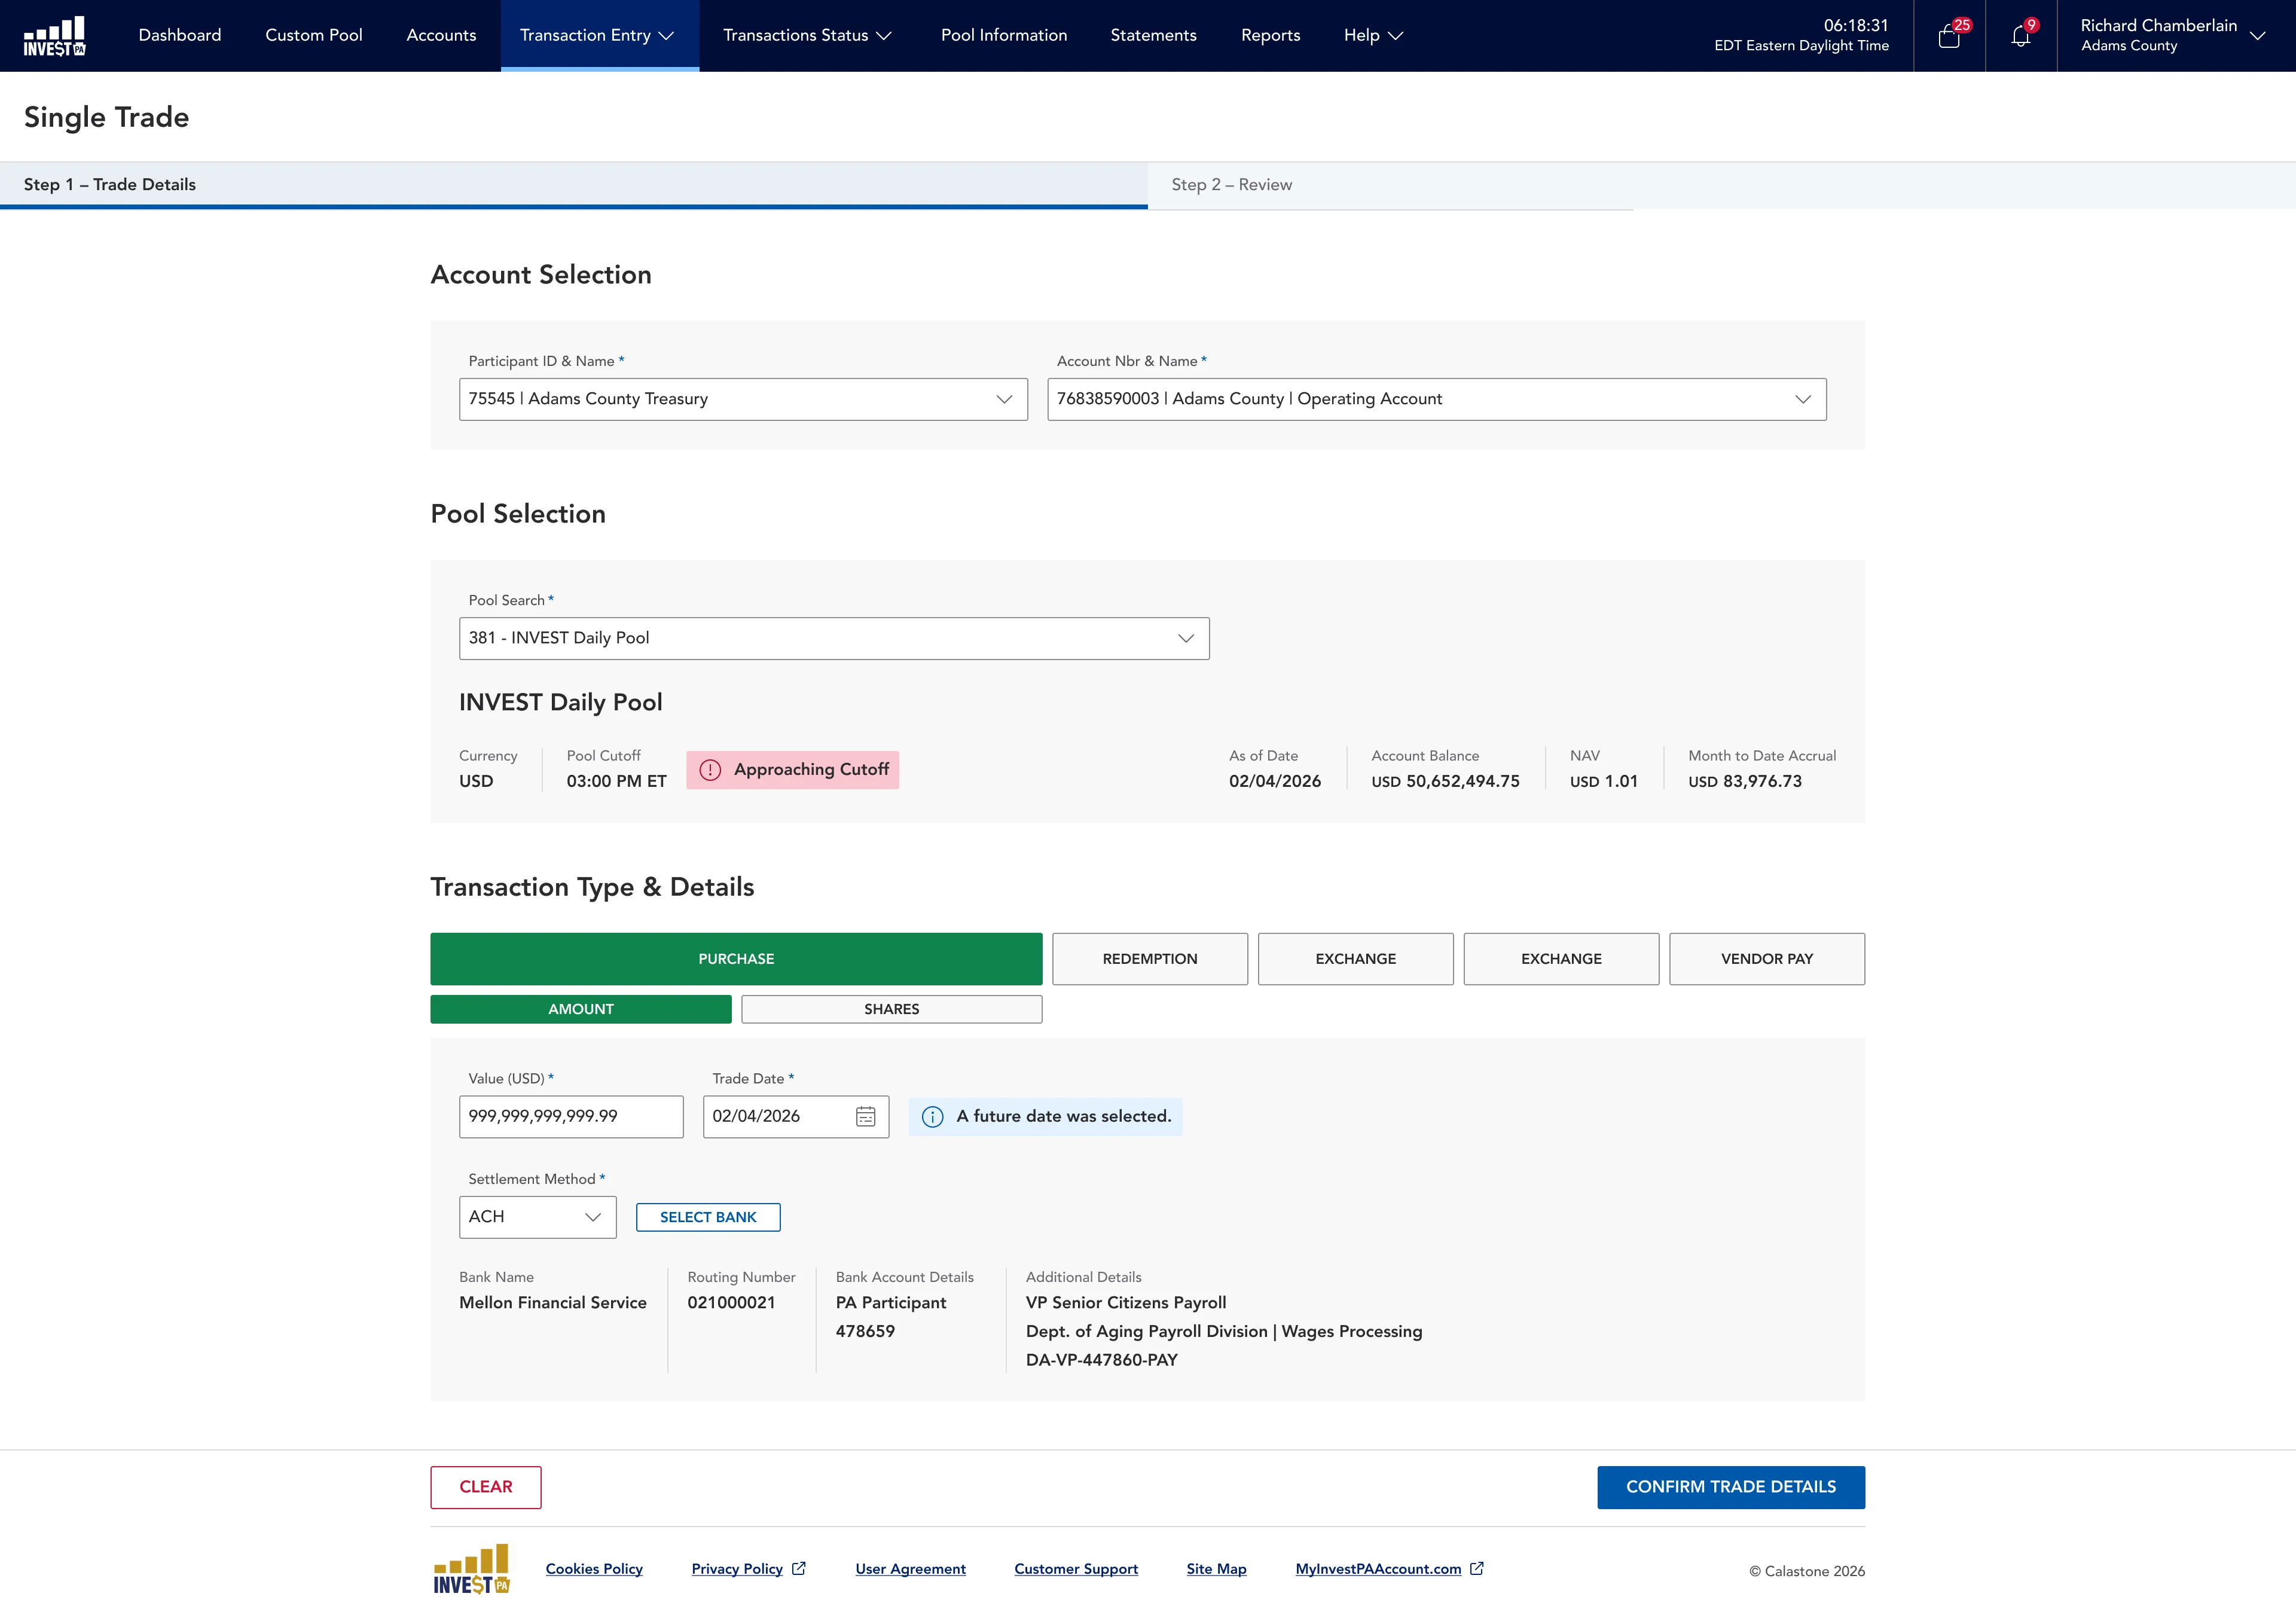The height and width of the screenshot is (1612, 2296).
Task: Switch to AMOUNT entry mode
Action: pos(581,1009)
